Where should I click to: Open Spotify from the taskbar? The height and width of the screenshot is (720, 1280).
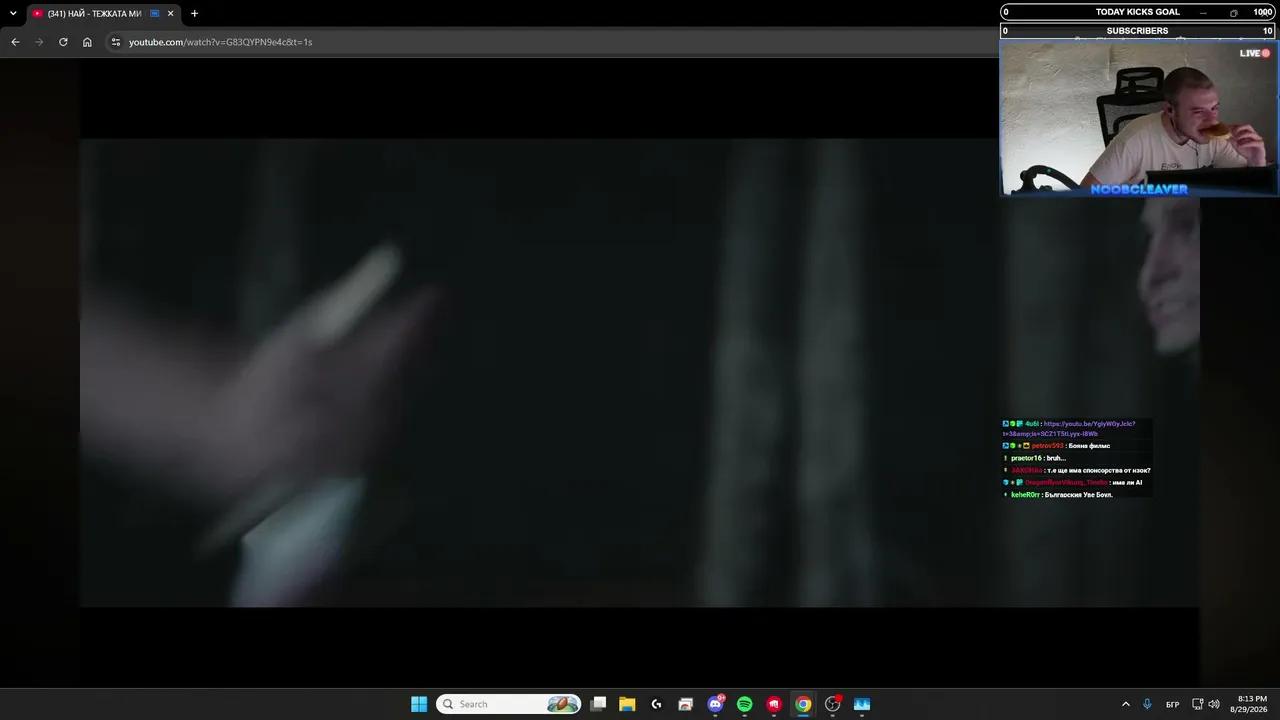(x=744, y=704)
